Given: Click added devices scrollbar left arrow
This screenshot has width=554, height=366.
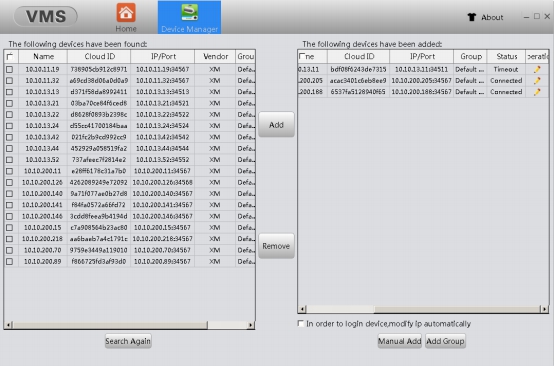Looking at the screenshot, I should (x=302, y=309).
